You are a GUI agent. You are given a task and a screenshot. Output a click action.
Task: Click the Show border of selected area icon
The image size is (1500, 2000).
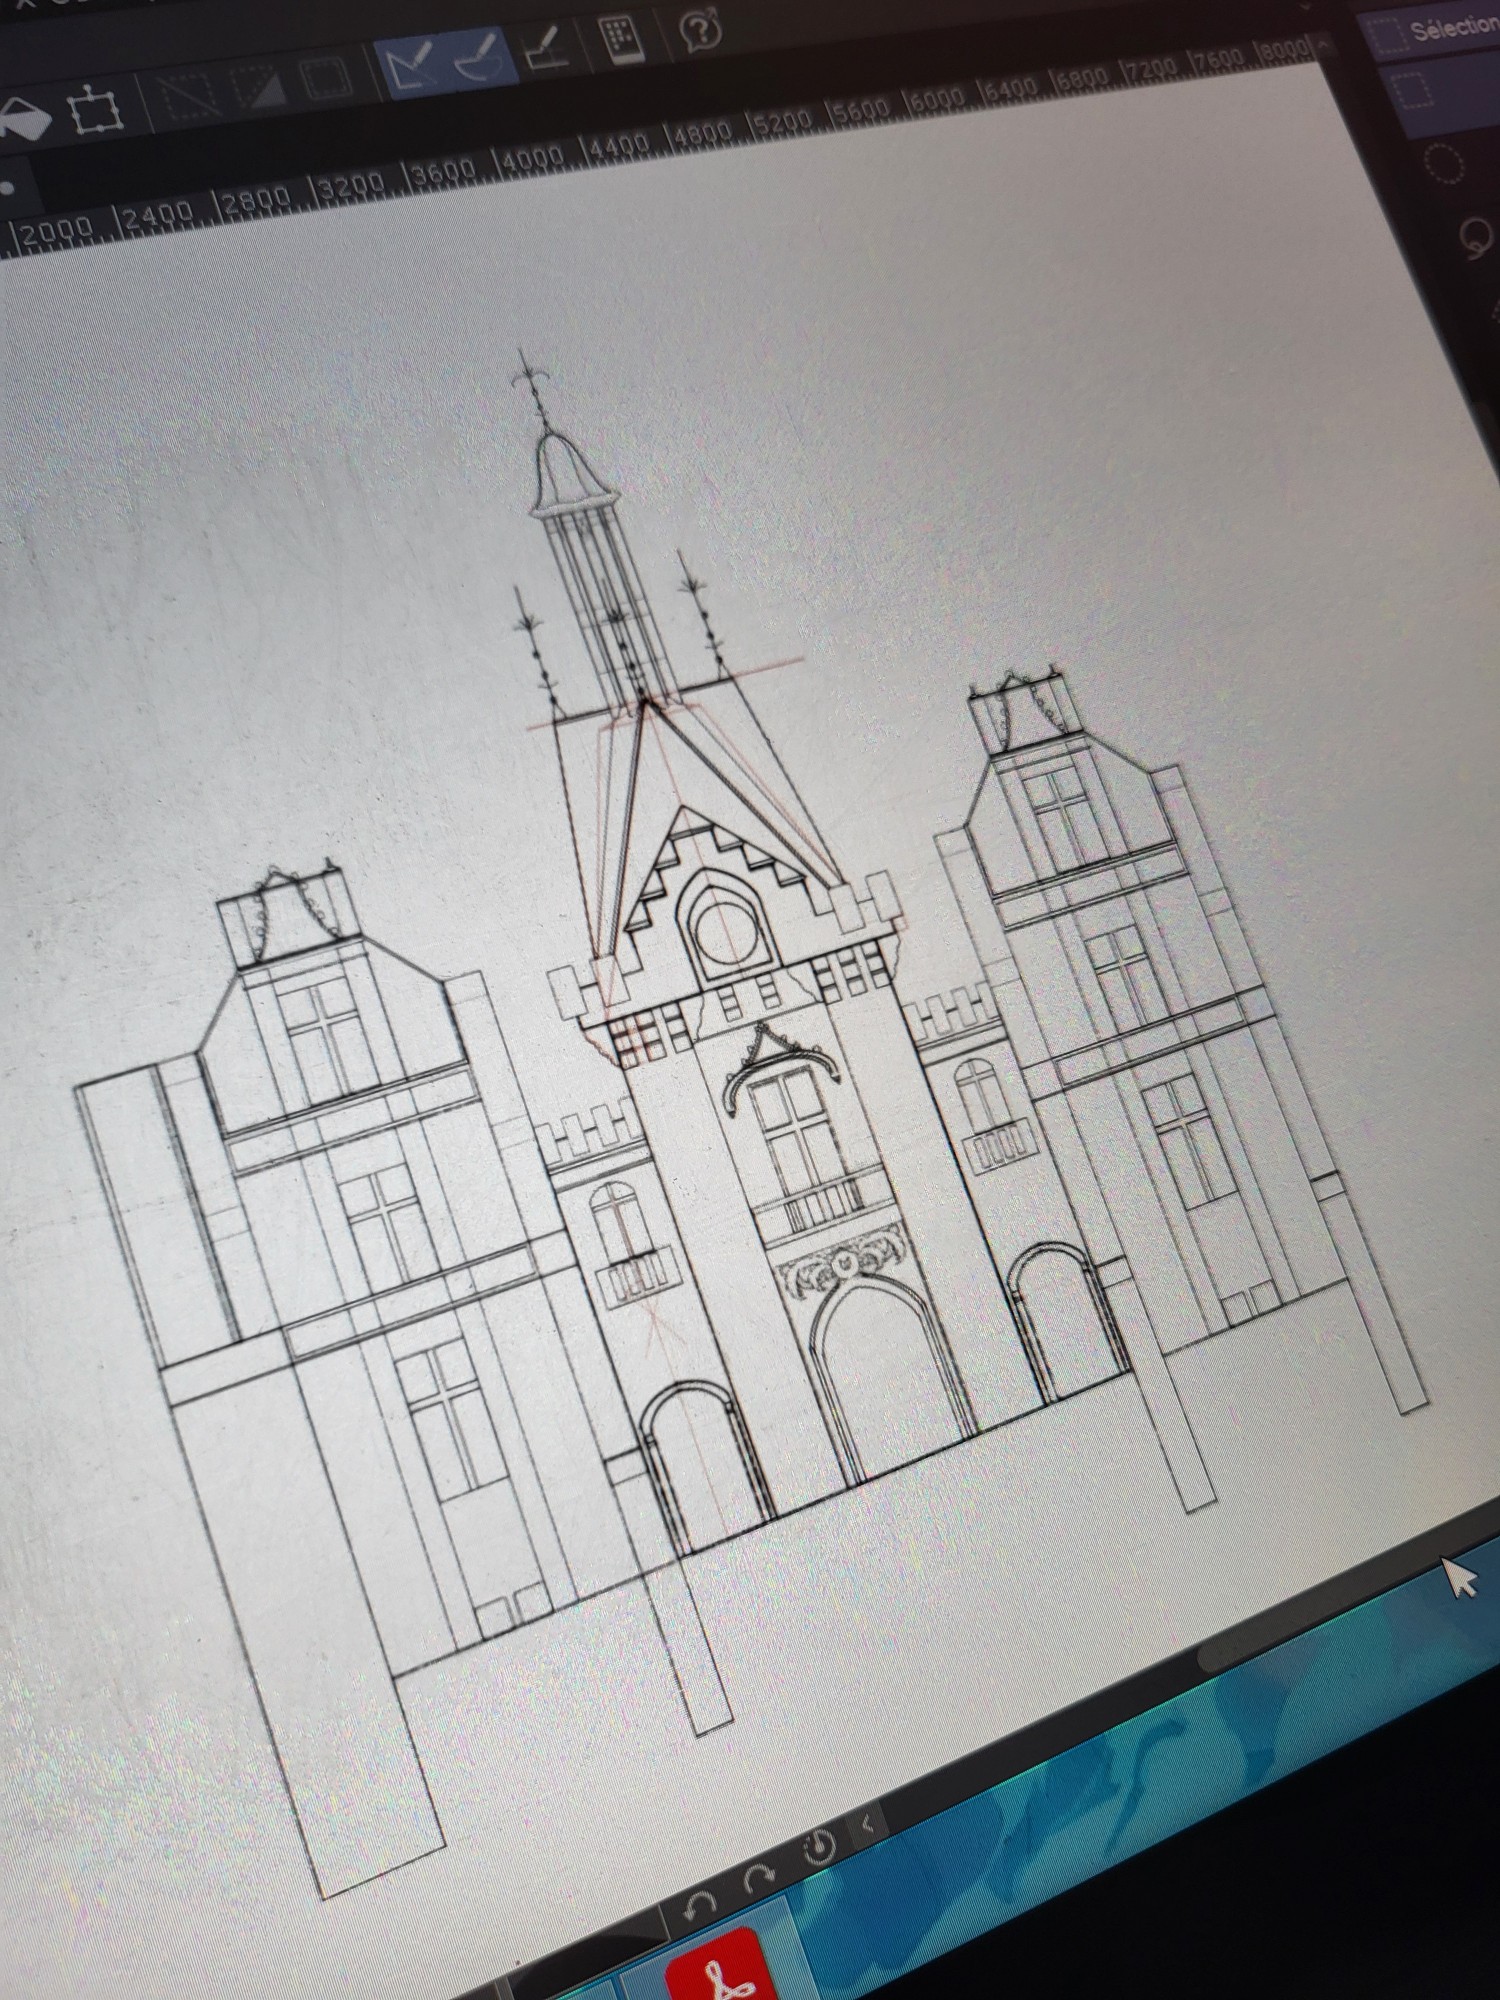pos(323,76)
